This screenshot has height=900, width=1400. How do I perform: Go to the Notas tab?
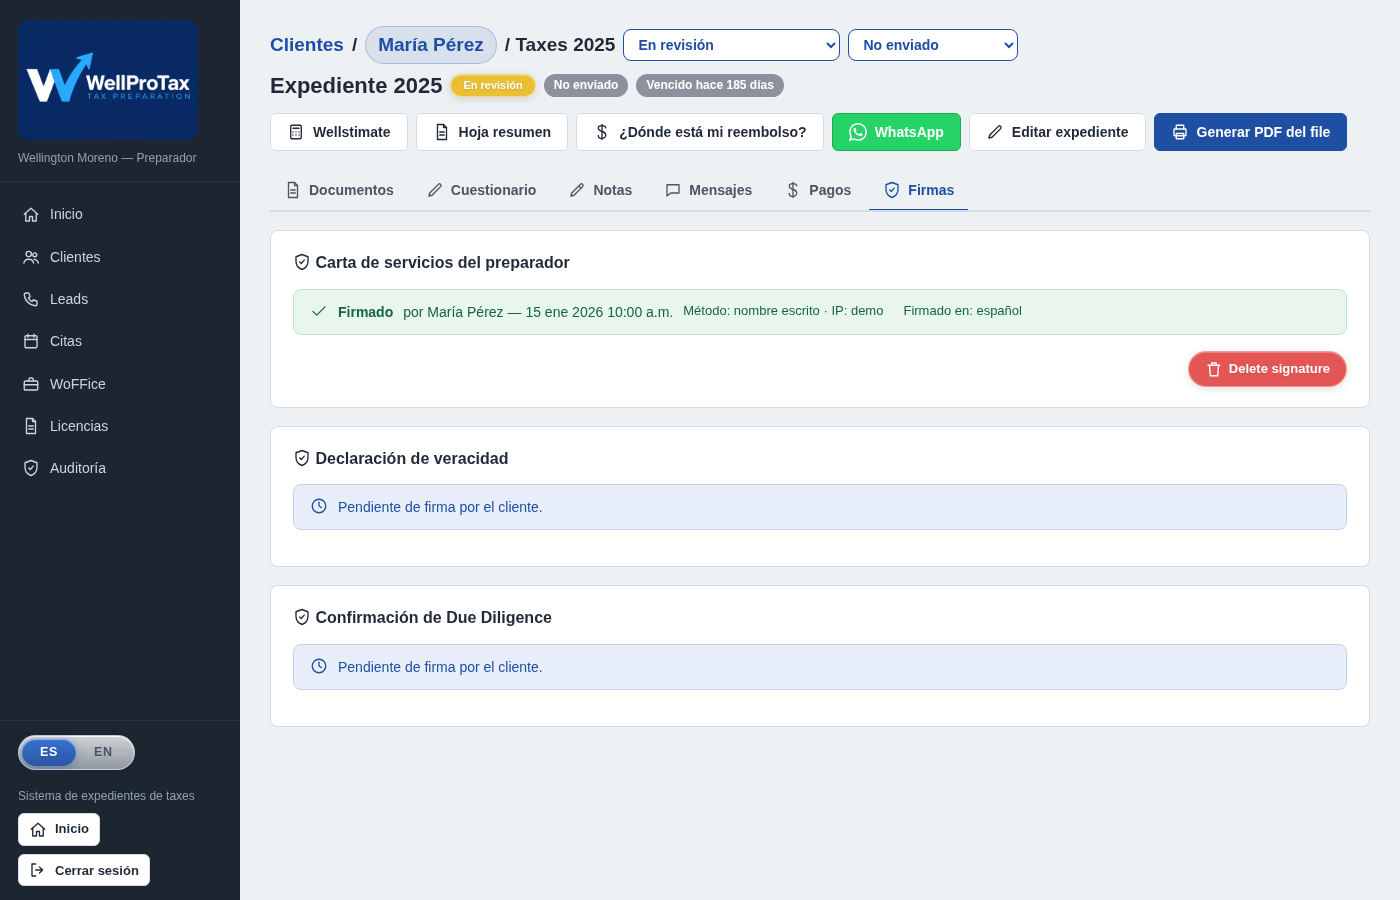point(601,190)
